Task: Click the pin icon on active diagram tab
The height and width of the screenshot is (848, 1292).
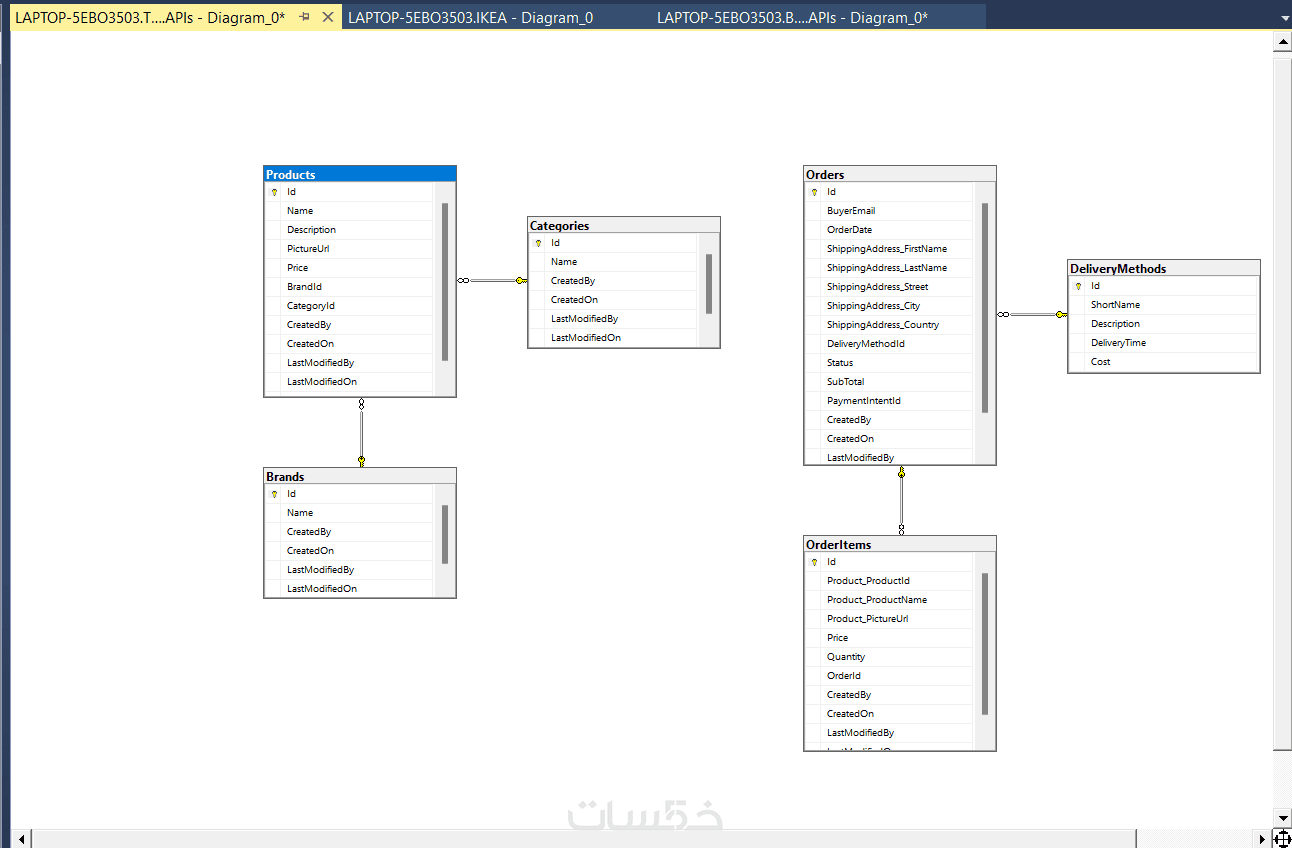Action: click(305, 17)
